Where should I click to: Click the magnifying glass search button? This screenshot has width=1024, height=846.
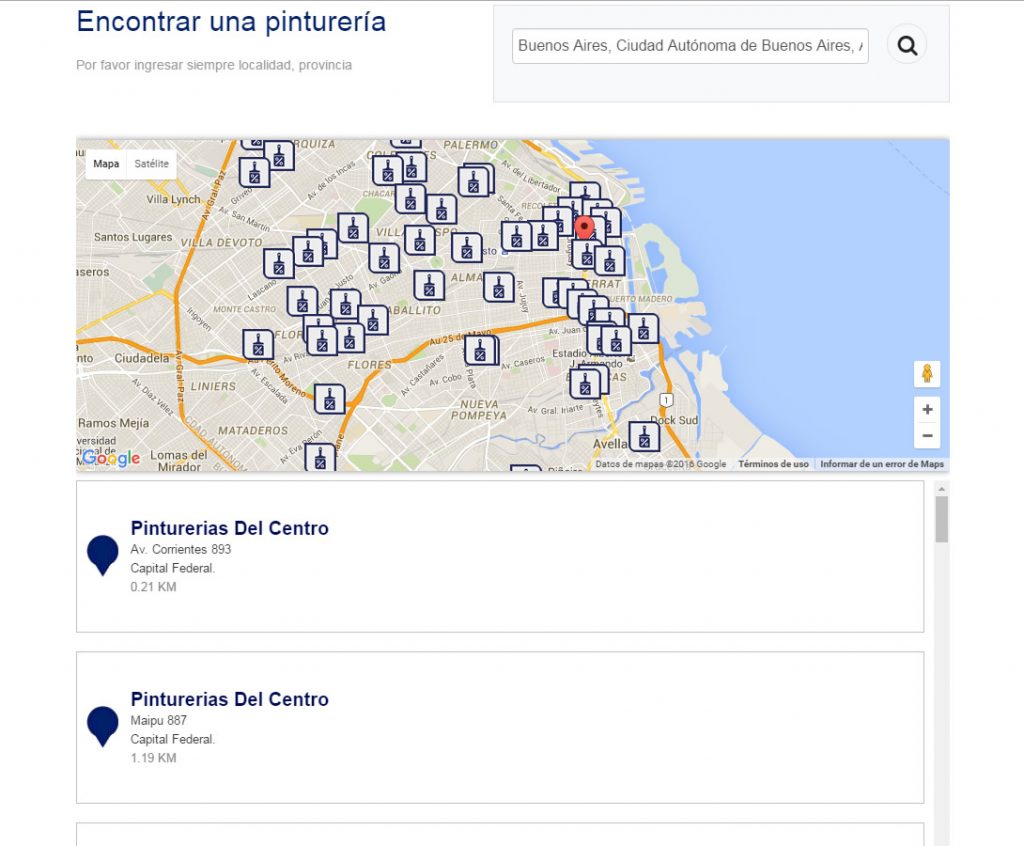point(907,45)
